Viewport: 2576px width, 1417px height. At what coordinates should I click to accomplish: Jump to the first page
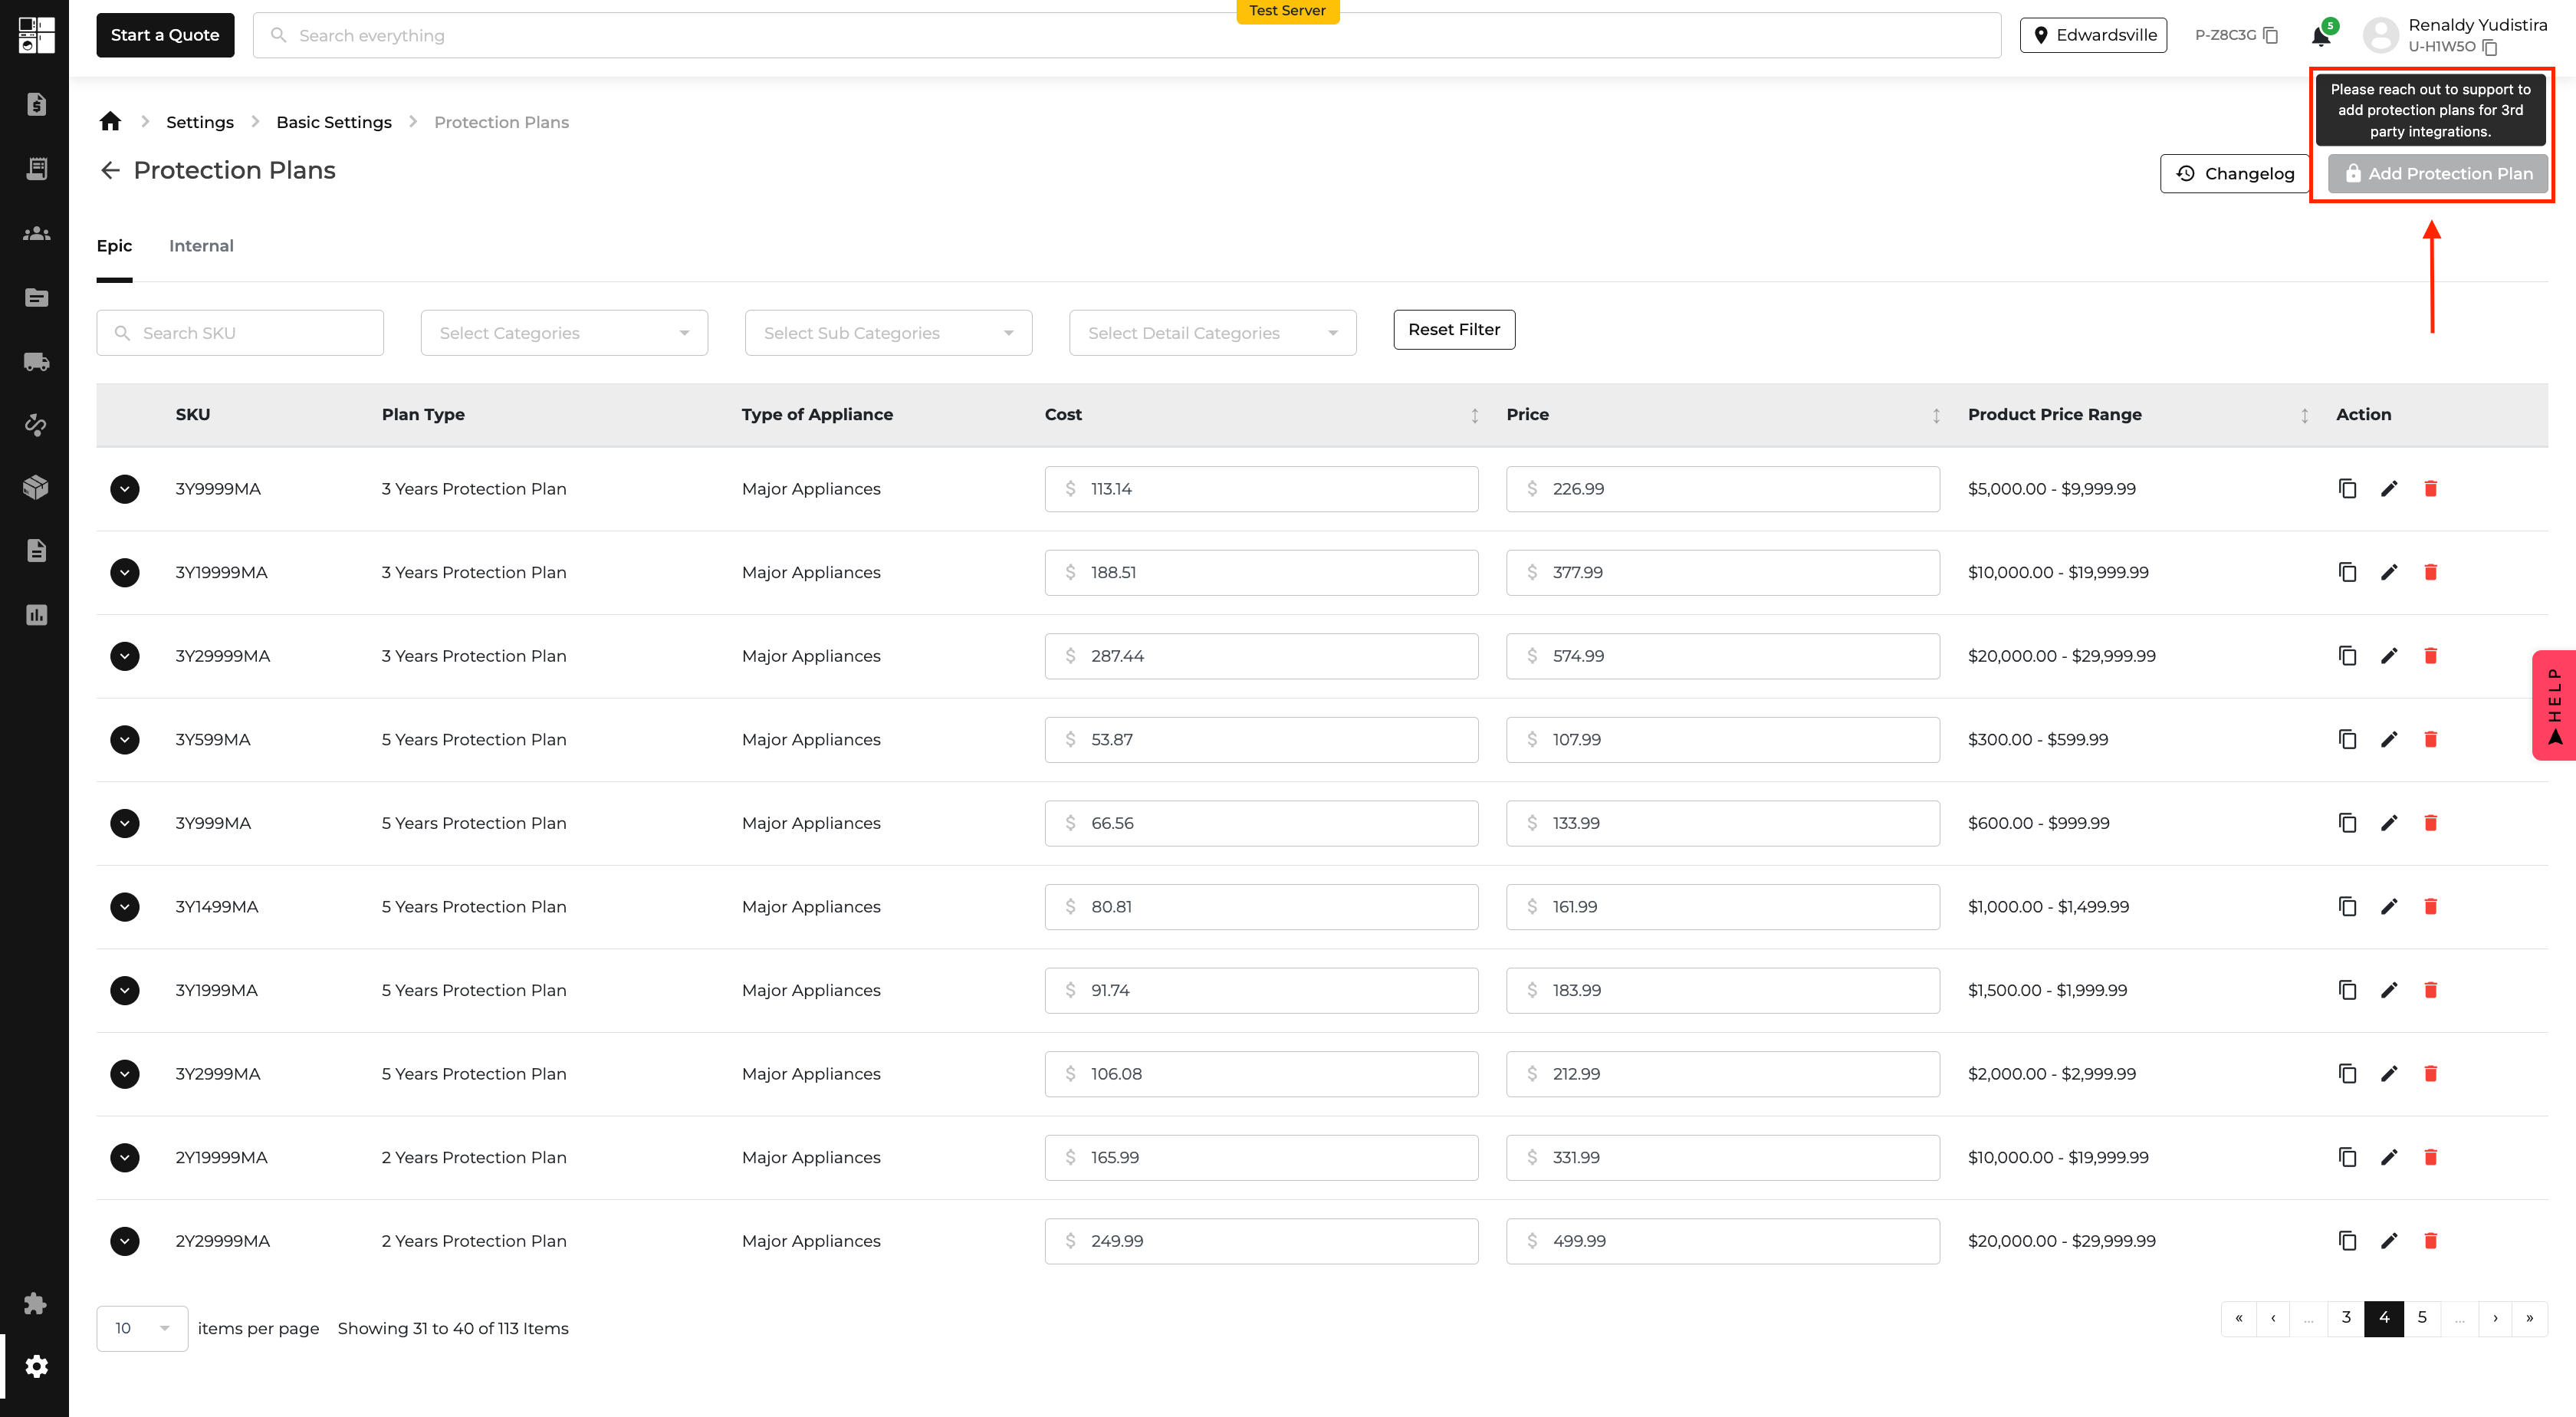(x=2239, y=1318)
